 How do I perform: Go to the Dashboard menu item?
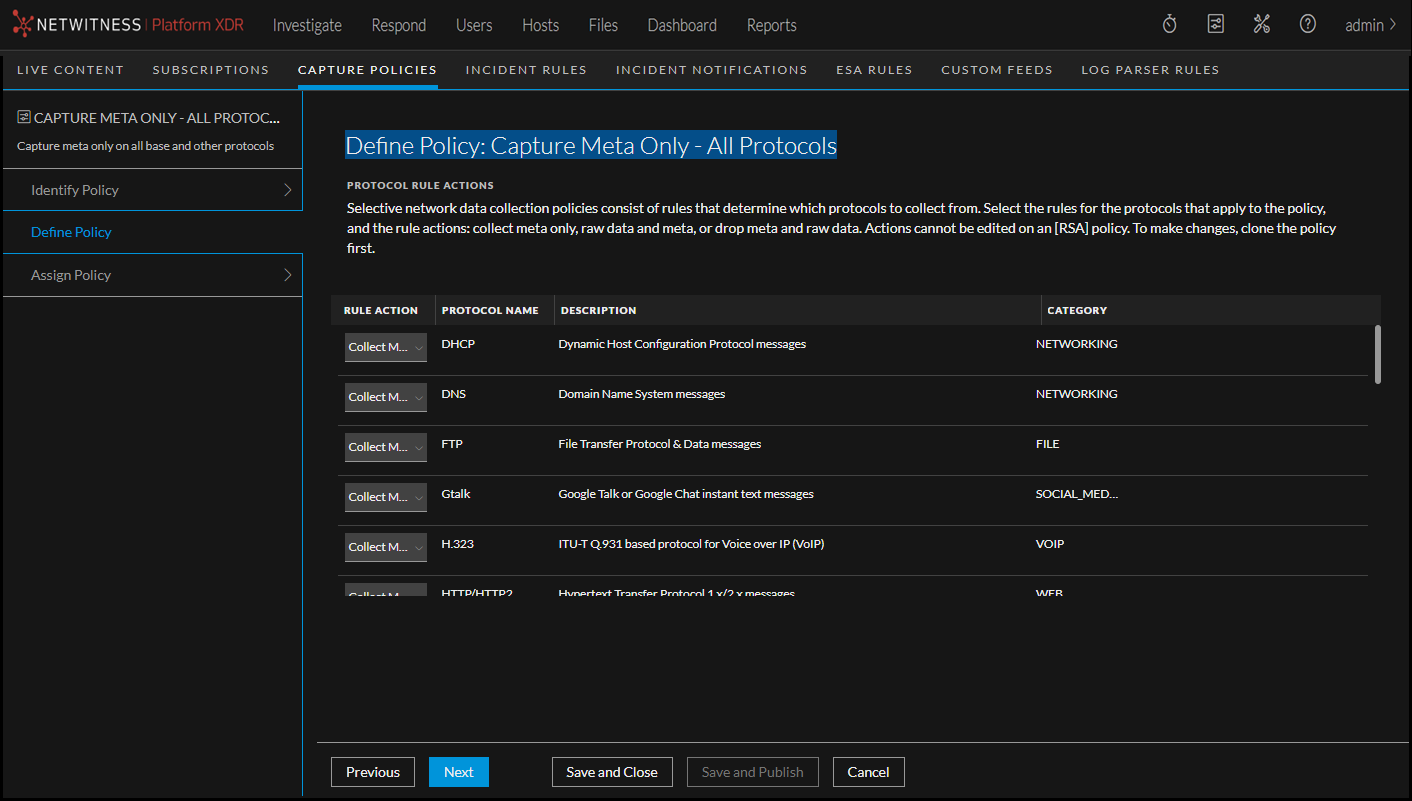click(681, 24)
